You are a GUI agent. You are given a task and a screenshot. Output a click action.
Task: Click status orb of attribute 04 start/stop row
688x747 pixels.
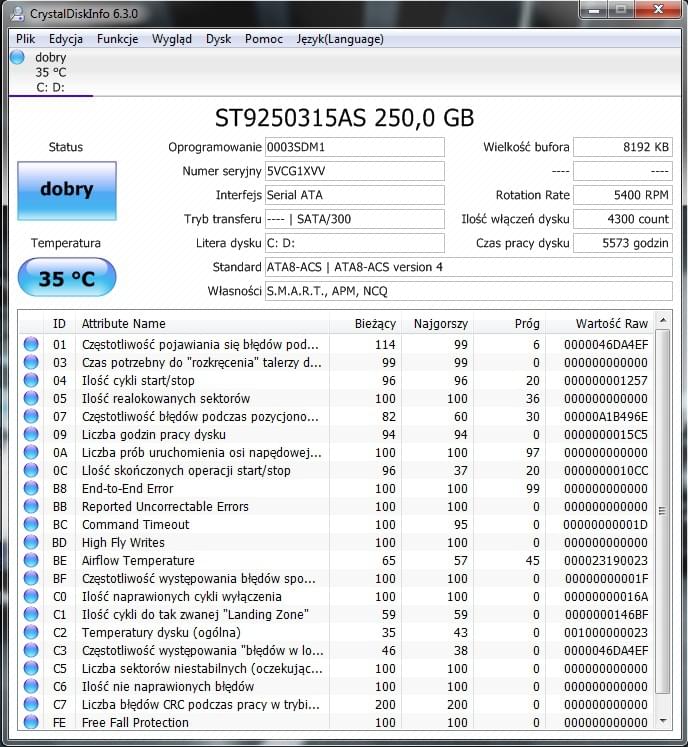(x=31, y=380)
